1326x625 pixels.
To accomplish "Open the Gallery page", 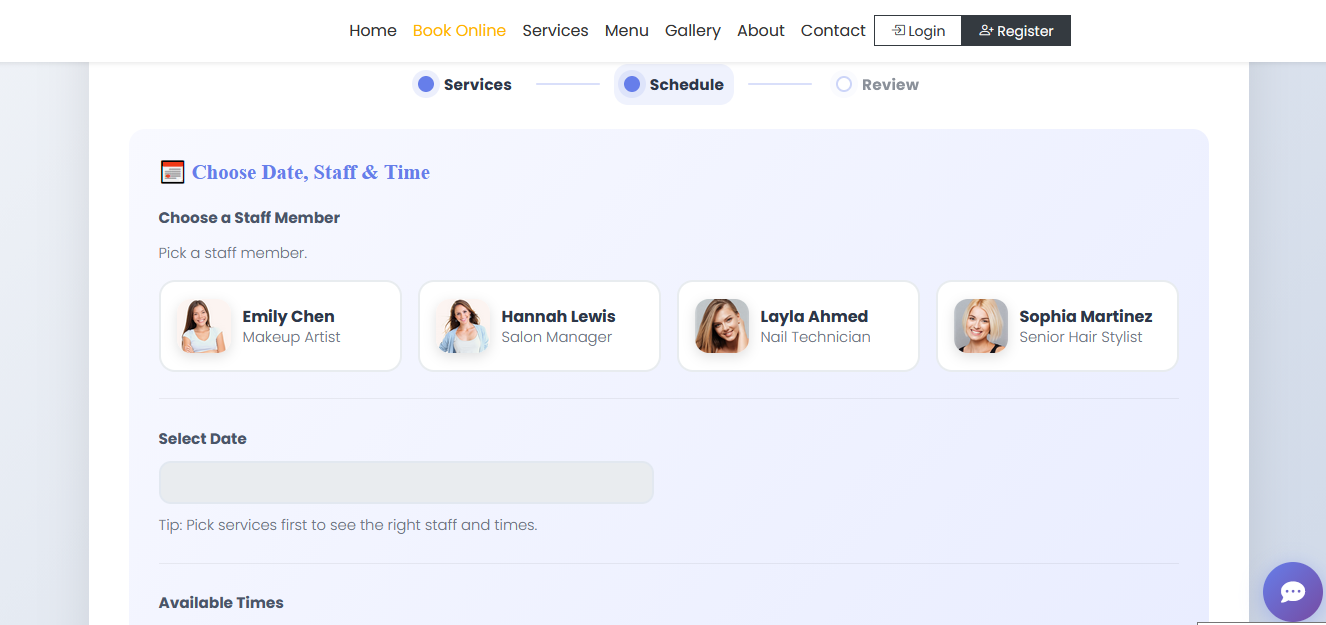I will pyautogui.click(x=692, y=30).
